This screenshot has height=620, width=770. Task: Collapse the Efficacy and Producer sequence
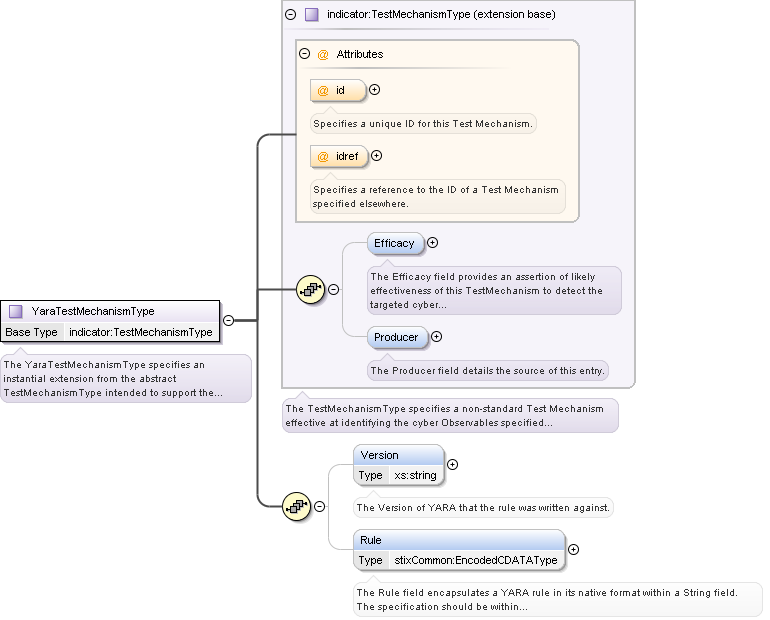[333, 290]
